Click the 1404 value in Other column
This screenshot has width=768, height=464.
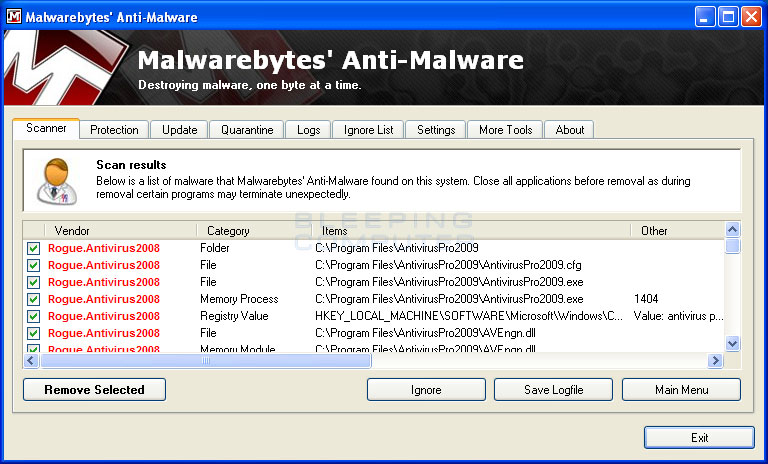pos(646,299)
